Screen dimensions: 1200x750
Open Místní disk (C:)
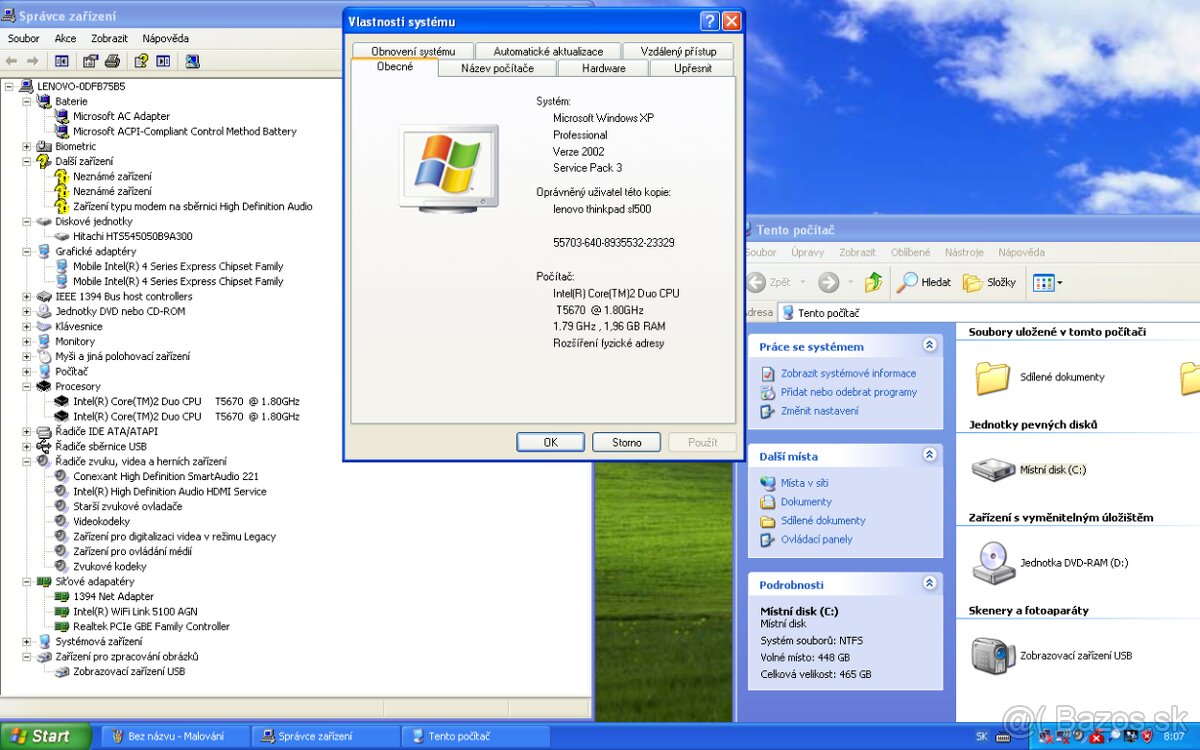[996, 469]
